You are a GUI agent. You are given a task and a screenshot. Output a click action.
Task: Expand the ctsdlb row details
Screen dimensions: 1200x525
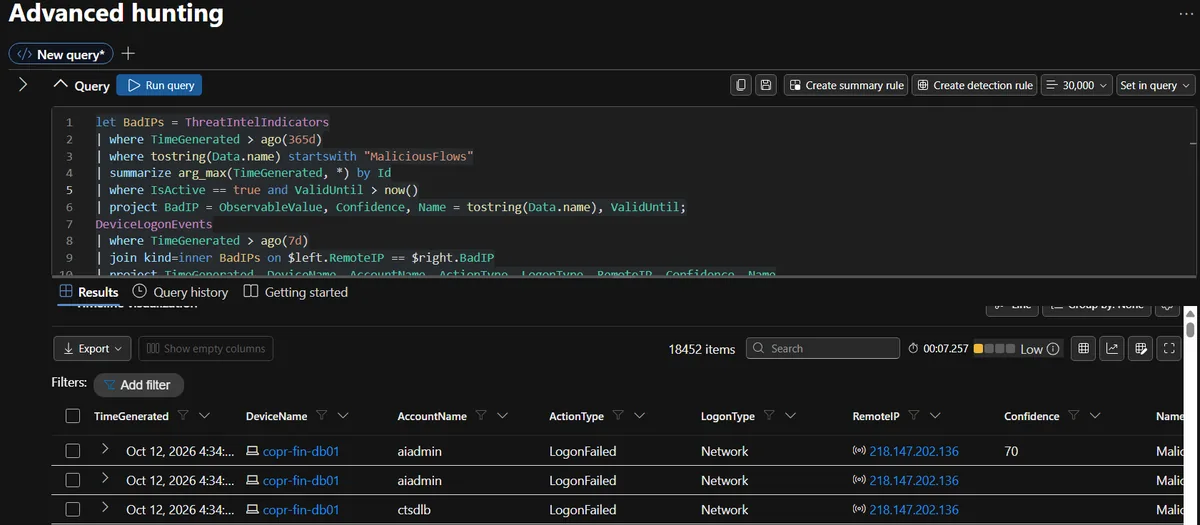(104, 508)
